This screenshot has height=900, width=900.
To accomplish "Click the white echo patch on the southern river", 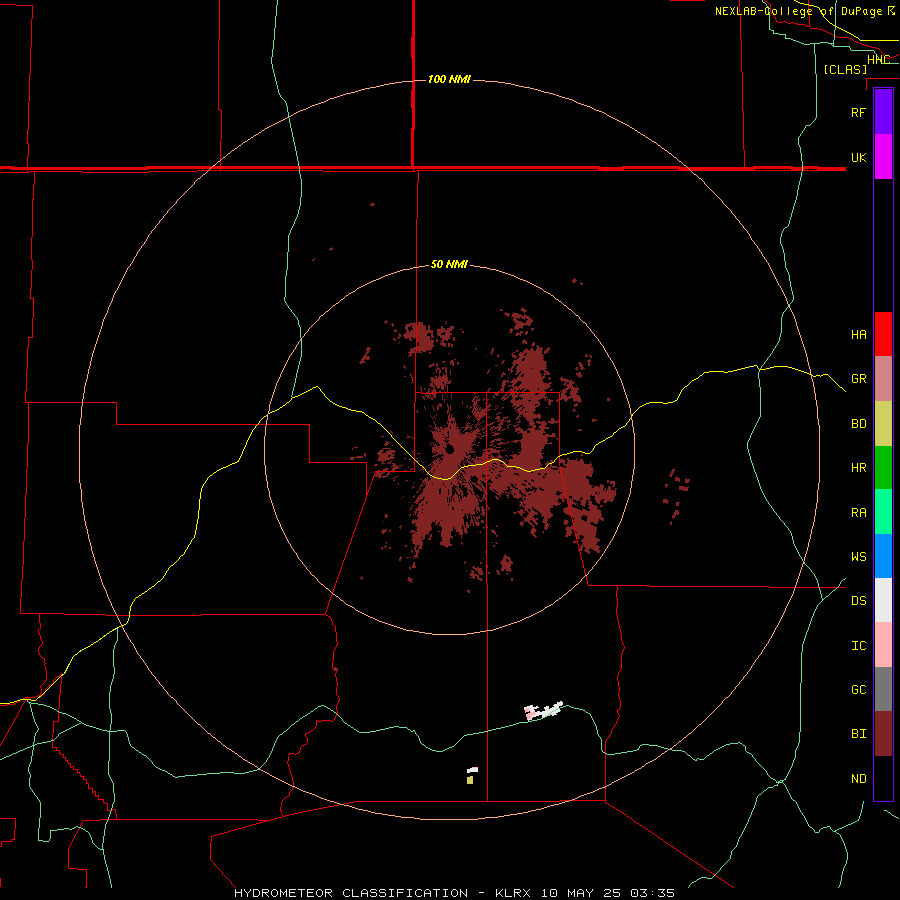I will tap(543, 711).
